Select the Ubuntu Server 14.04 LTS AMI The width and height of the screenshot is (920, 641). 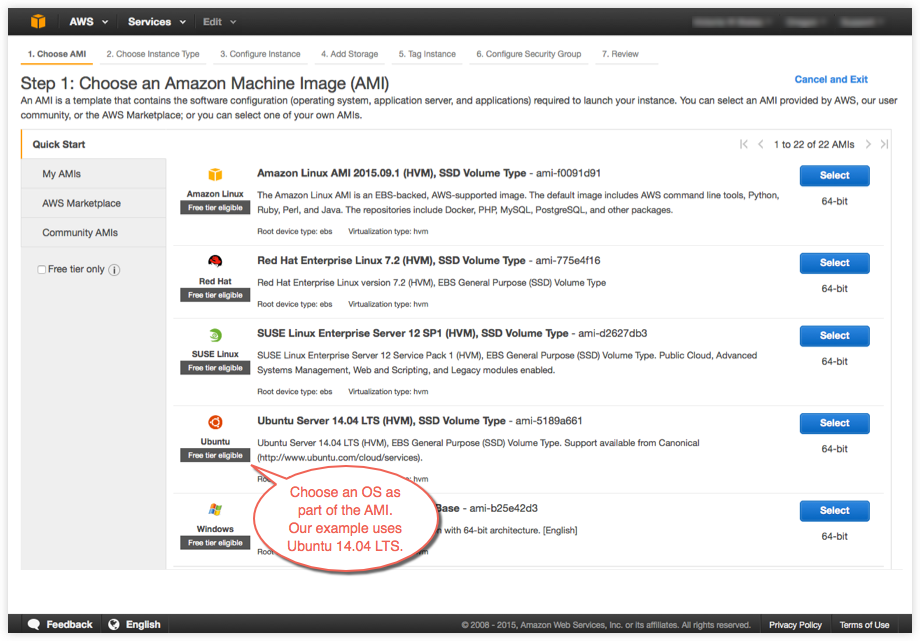click(x=834, y=423)
